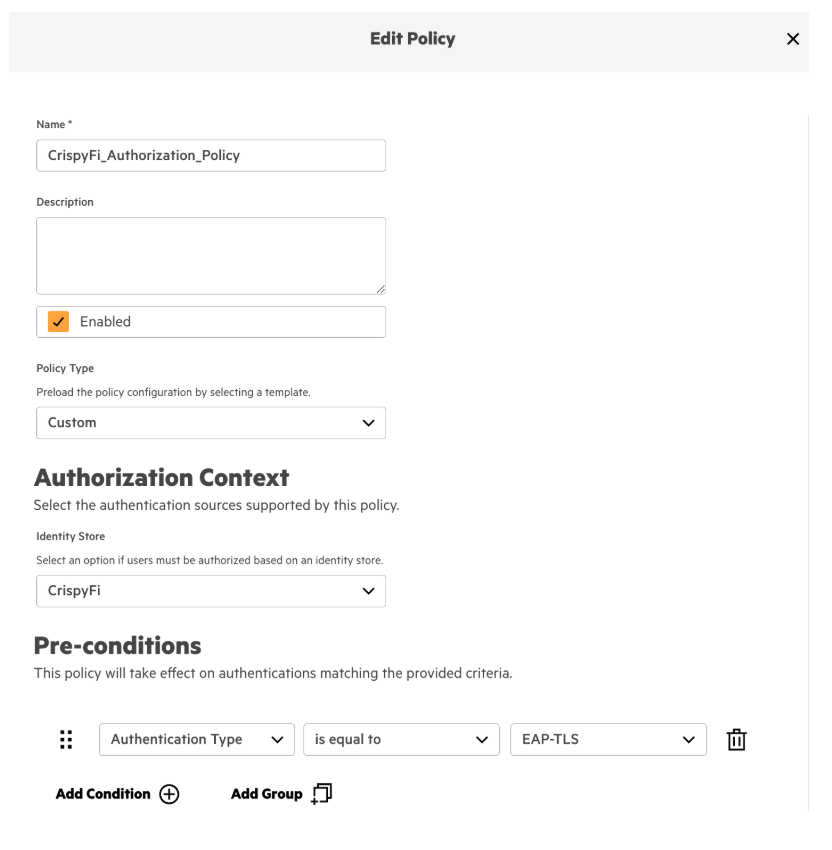832x850 pixels.
Task: Click the chevron arrow of the EAP-TLS field
Action: click(687, 740)
